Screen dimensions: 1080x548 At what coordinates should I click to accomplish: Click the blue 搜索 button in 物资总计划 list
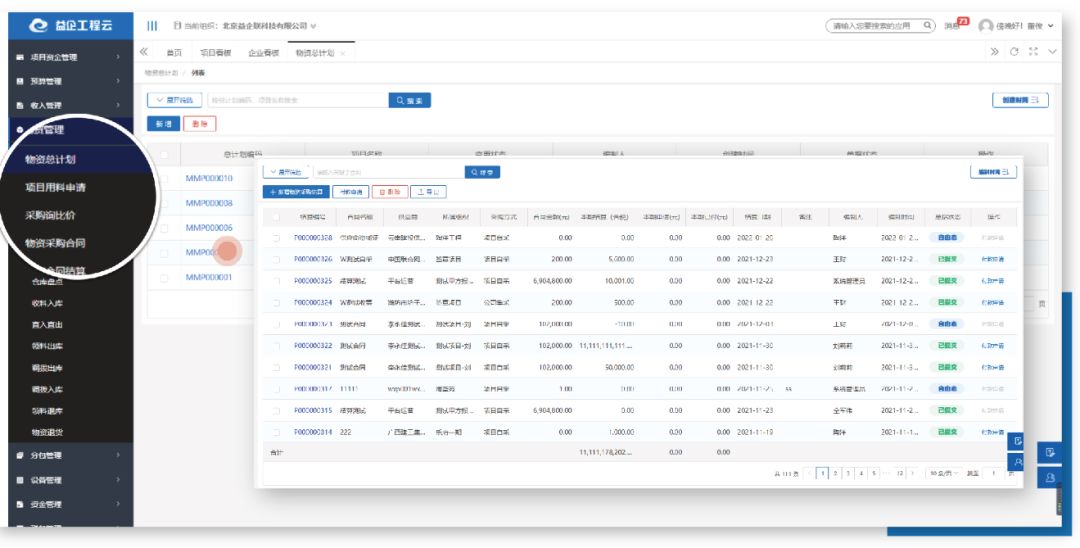click(x=410, y=101)
